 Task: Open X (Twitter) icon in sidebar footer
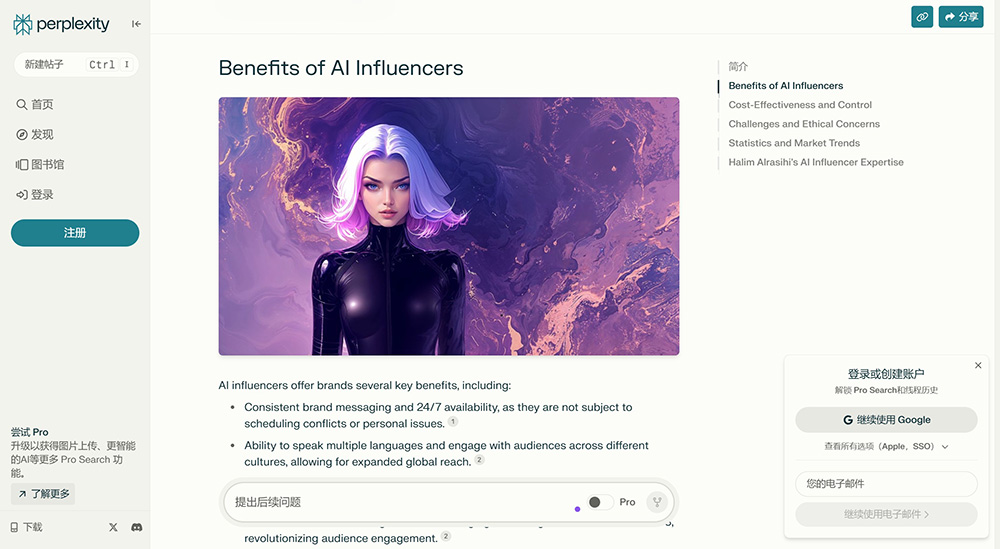click(x=113, y=527)
